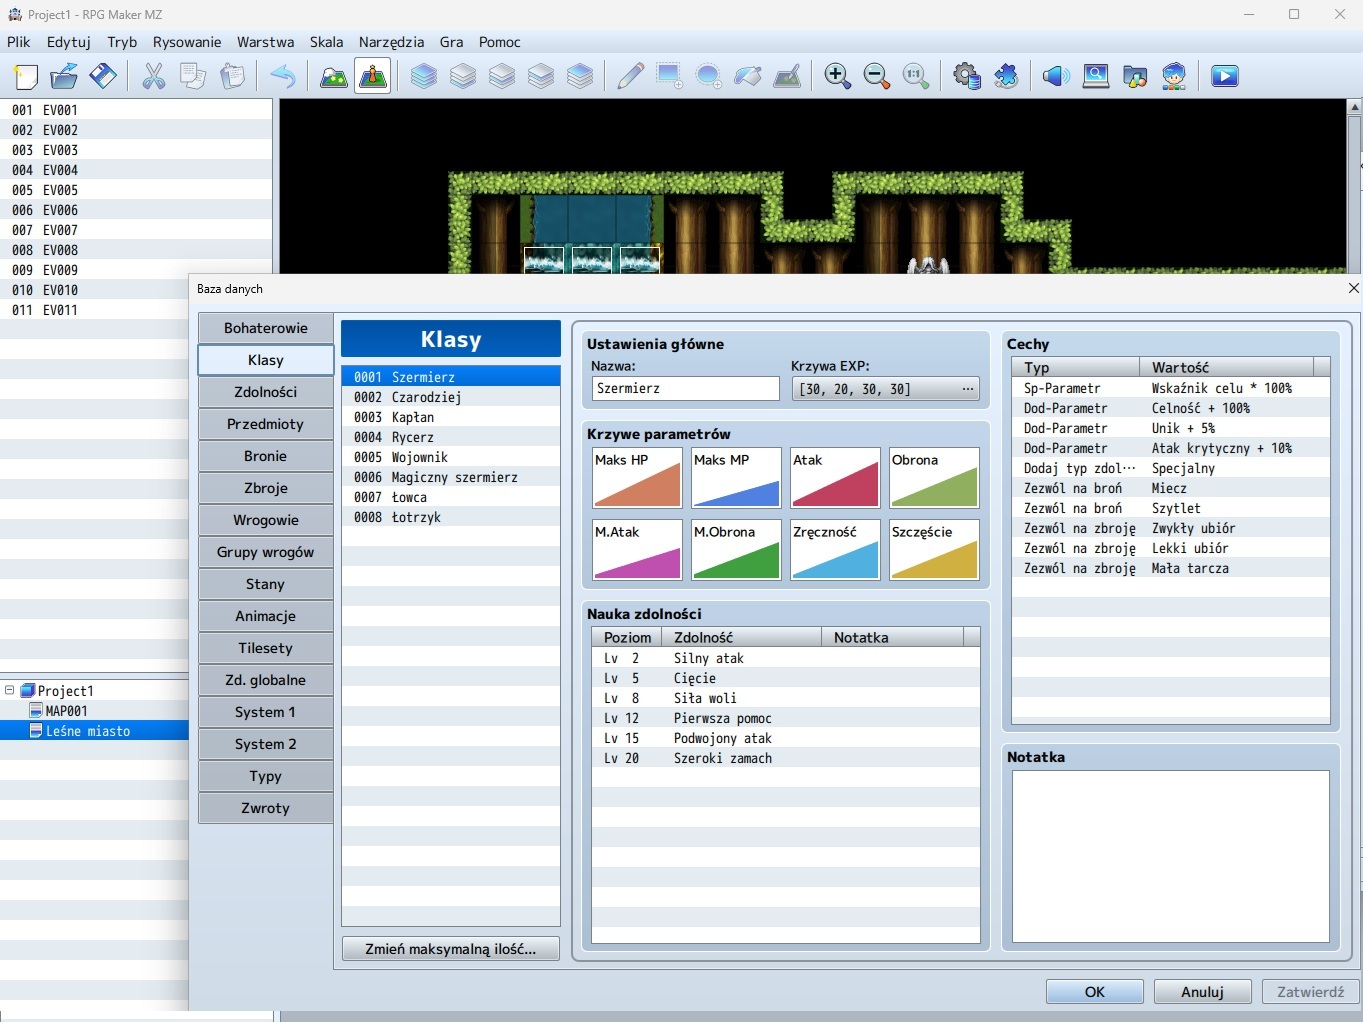Open the Narzędzia menu
The width and height of the screenshot is (1363, 1022).
(391, 42)
